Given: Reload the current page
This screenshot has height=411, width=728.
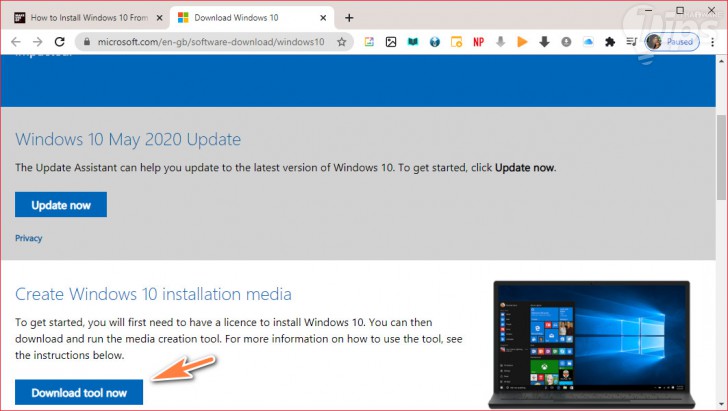Looking at the screenshot, I should (59, 42).
